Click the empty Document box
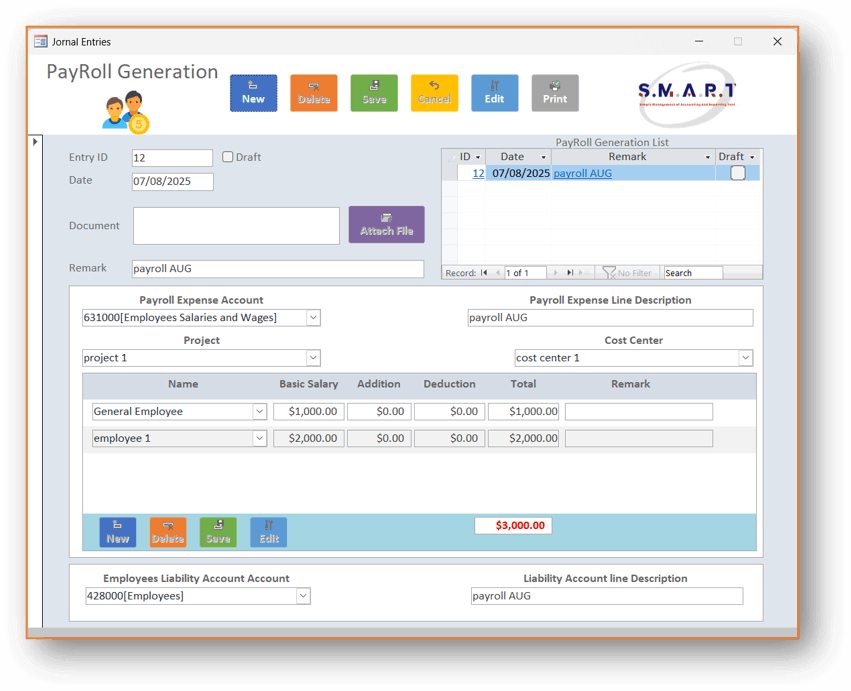The height and width of the screenshot is (691, 851). tap(236, 225)
